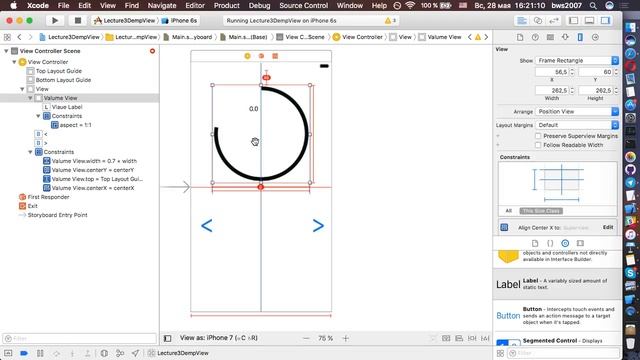Toggle the Debug area pane
The height and width of the screenshot is (360, 640).
tap(589, 20)
